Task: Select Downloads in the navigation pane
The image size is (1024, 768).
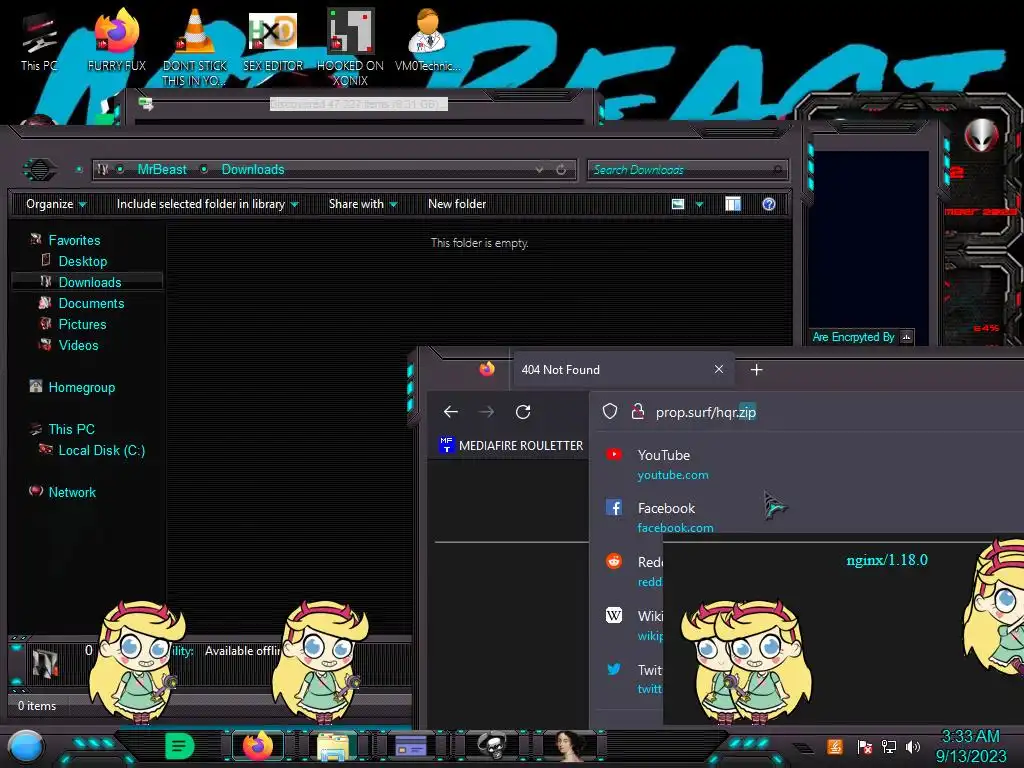Action: [x=87, y=282]
